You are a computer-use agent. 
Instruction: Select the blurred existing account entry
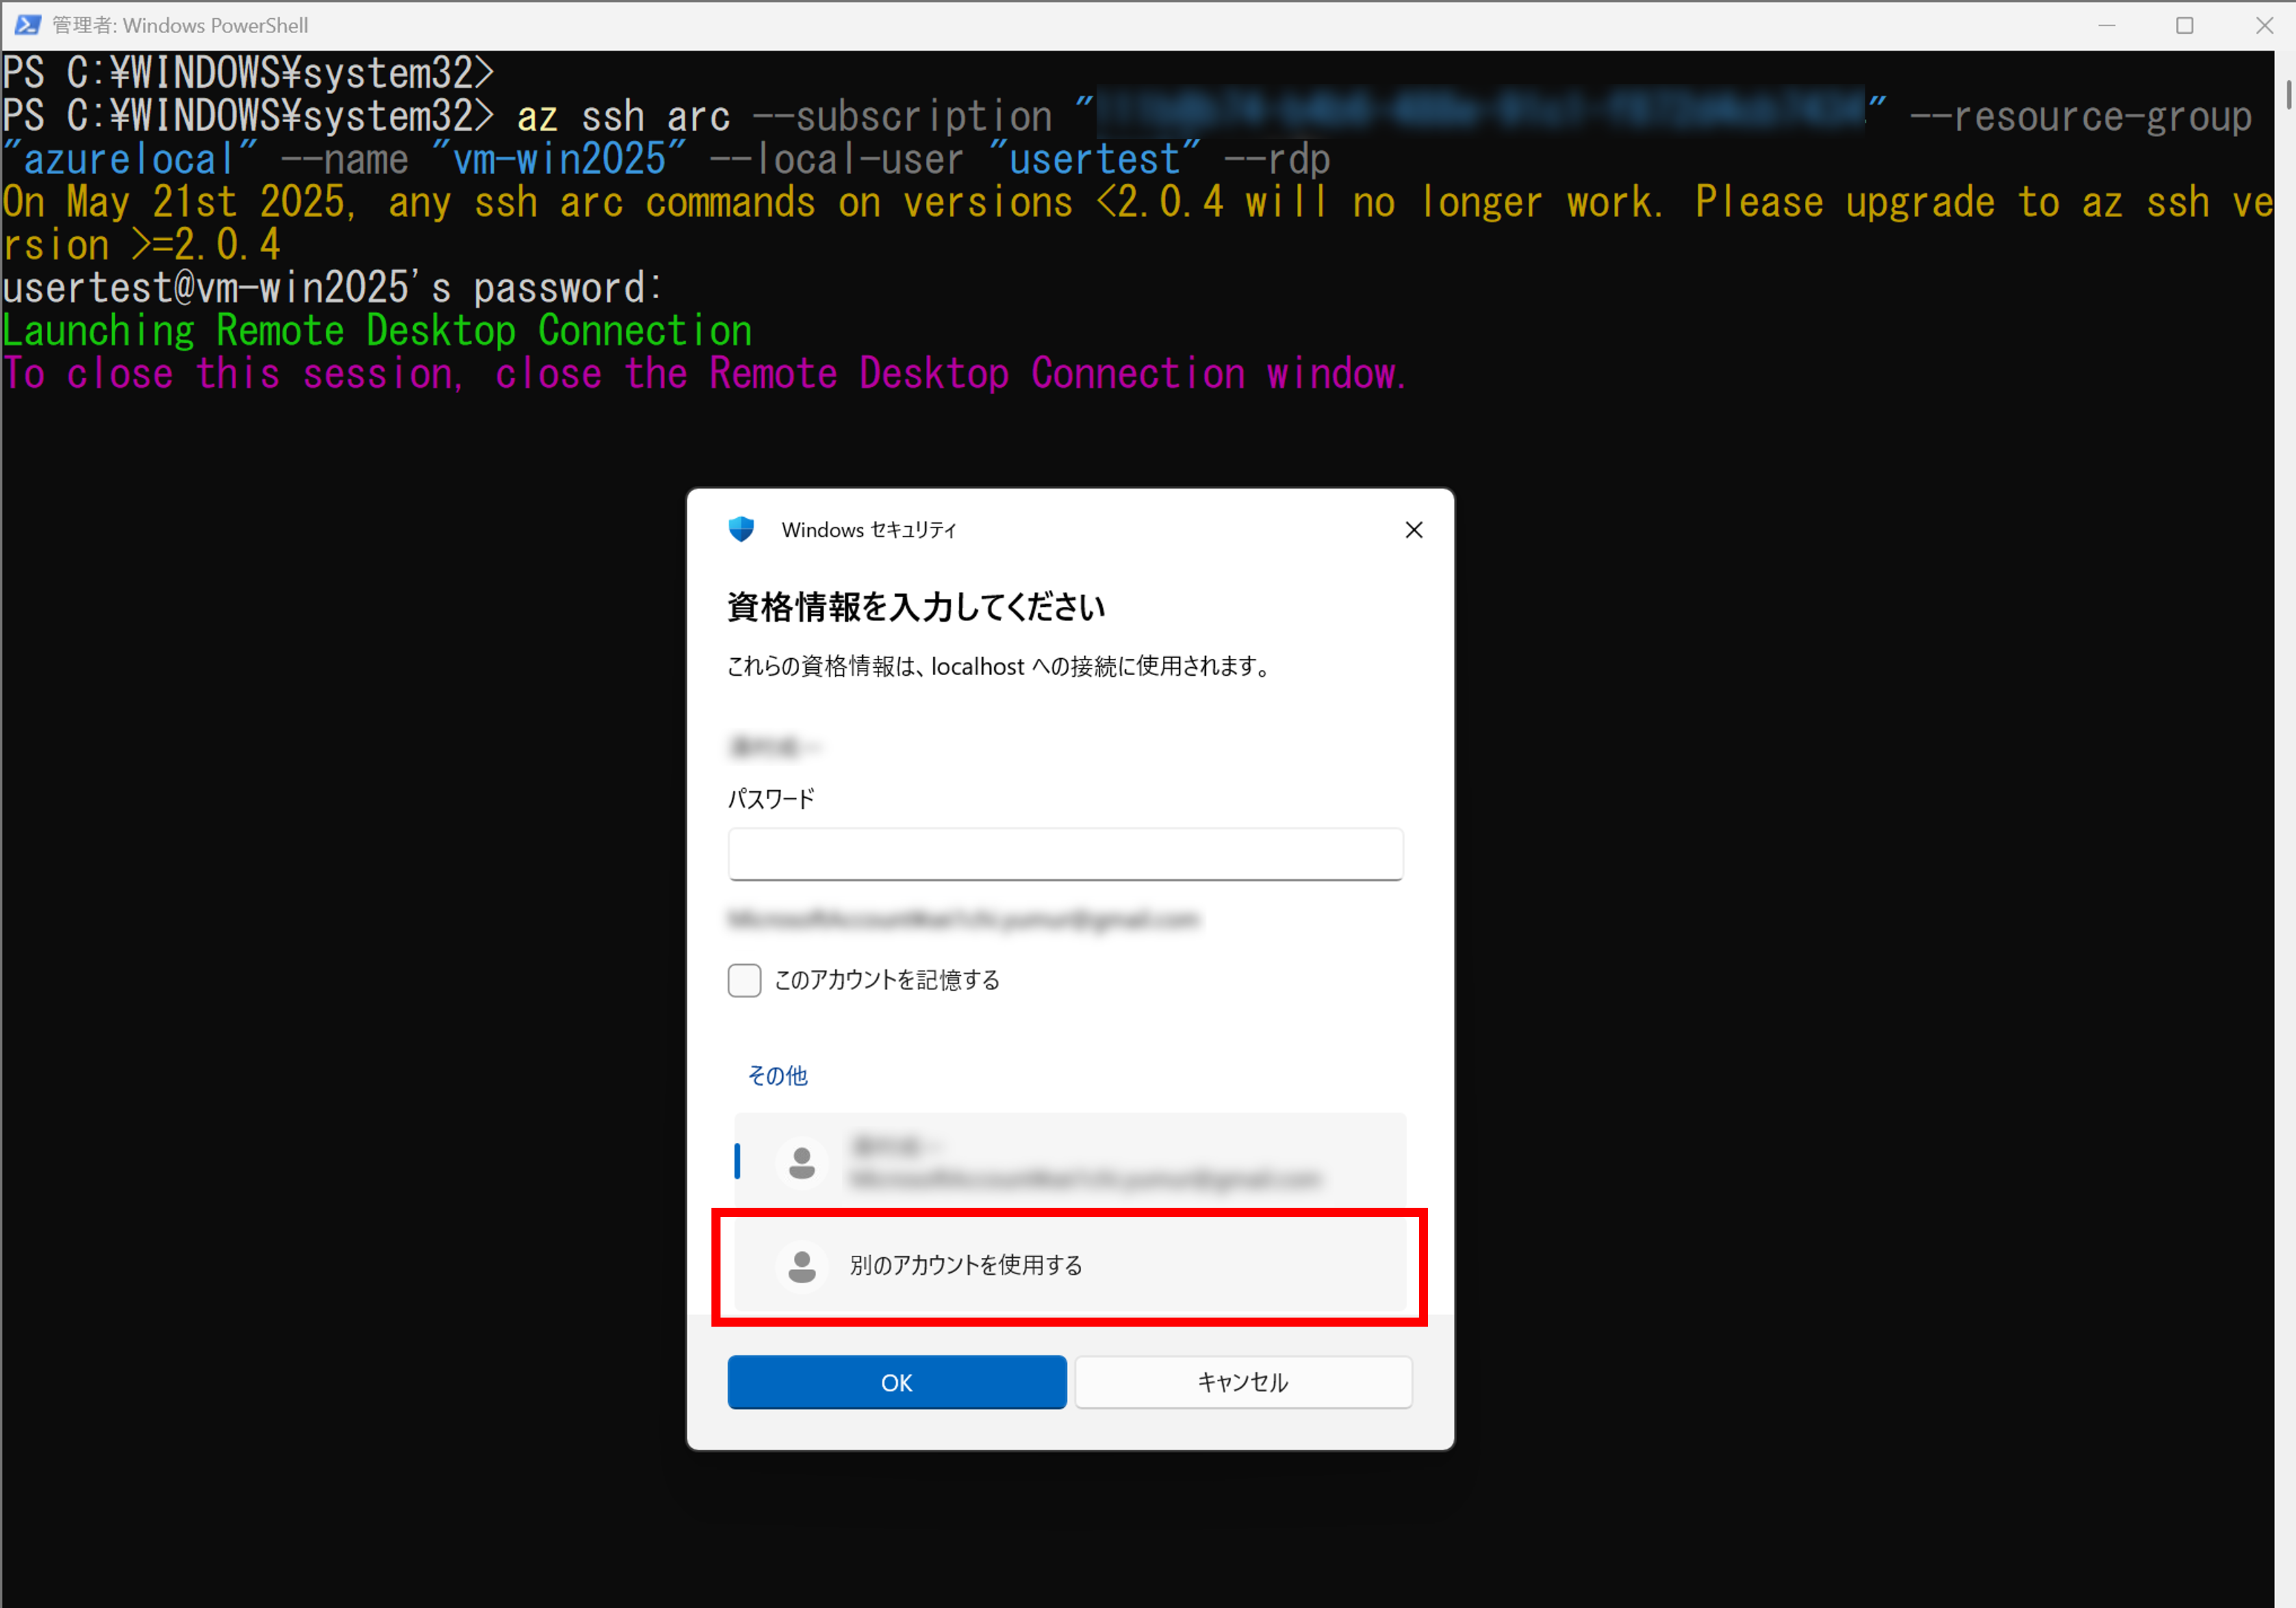point(1070,1161)
